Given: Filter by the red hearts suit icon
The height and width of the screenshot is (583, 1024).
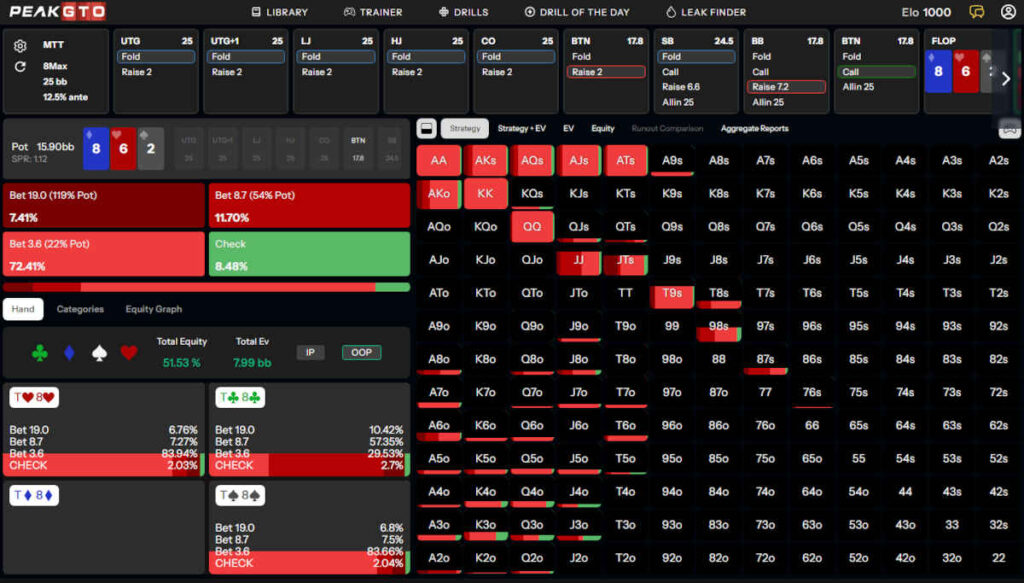Looking at the screenshot, I should (128, 352).
